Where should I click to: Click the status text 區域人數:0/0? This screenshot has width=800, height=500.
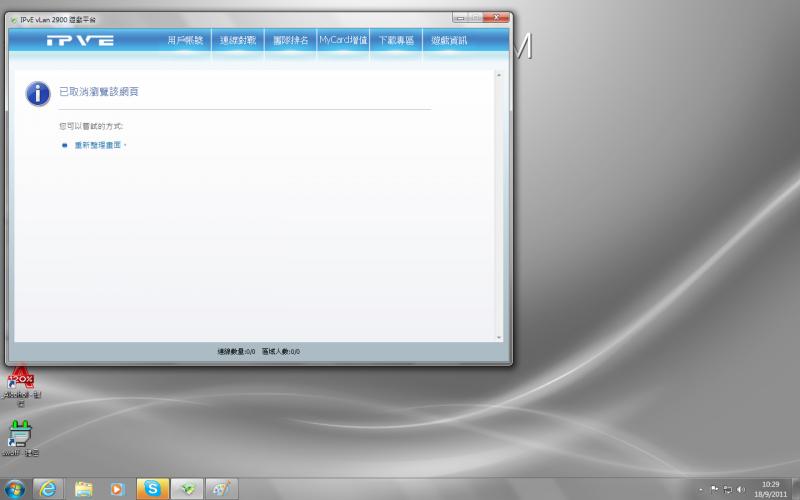[x=281, y=352]
